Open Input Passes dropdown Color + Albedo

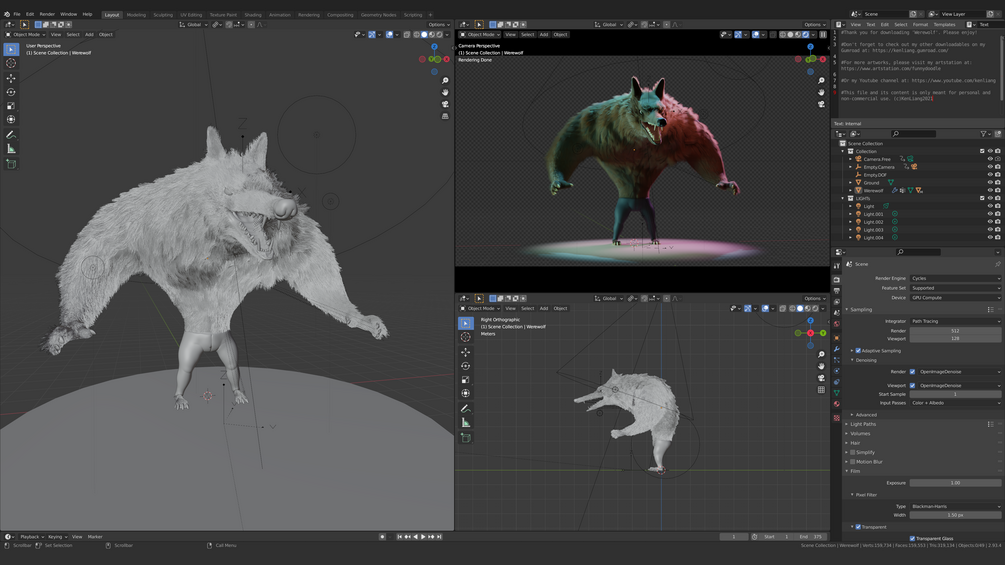coord(955,403)
